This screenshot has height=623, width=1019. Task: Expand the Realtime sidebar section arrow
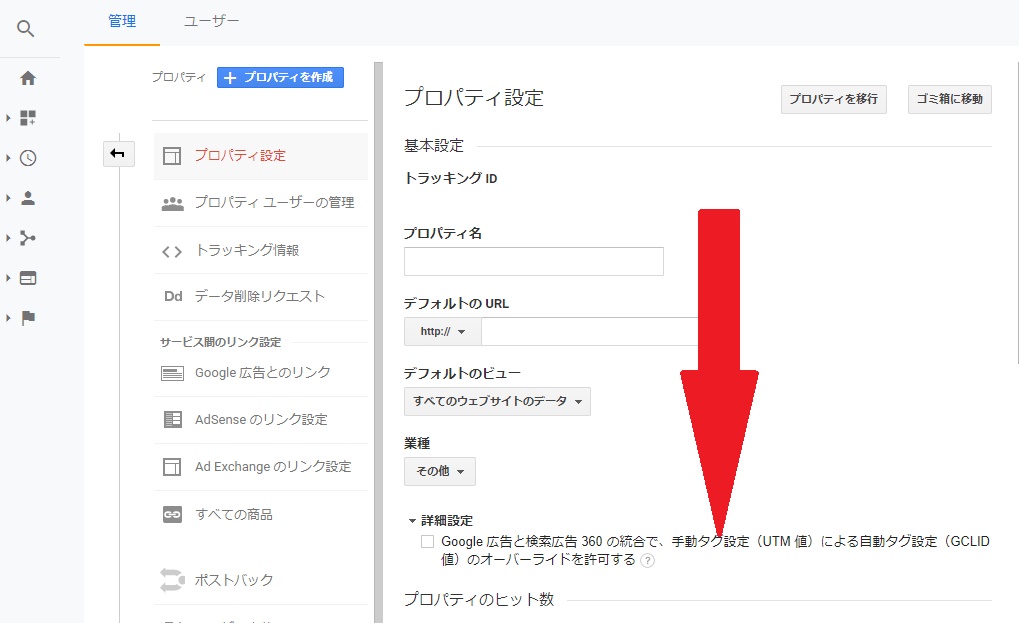tap(8, 158)
